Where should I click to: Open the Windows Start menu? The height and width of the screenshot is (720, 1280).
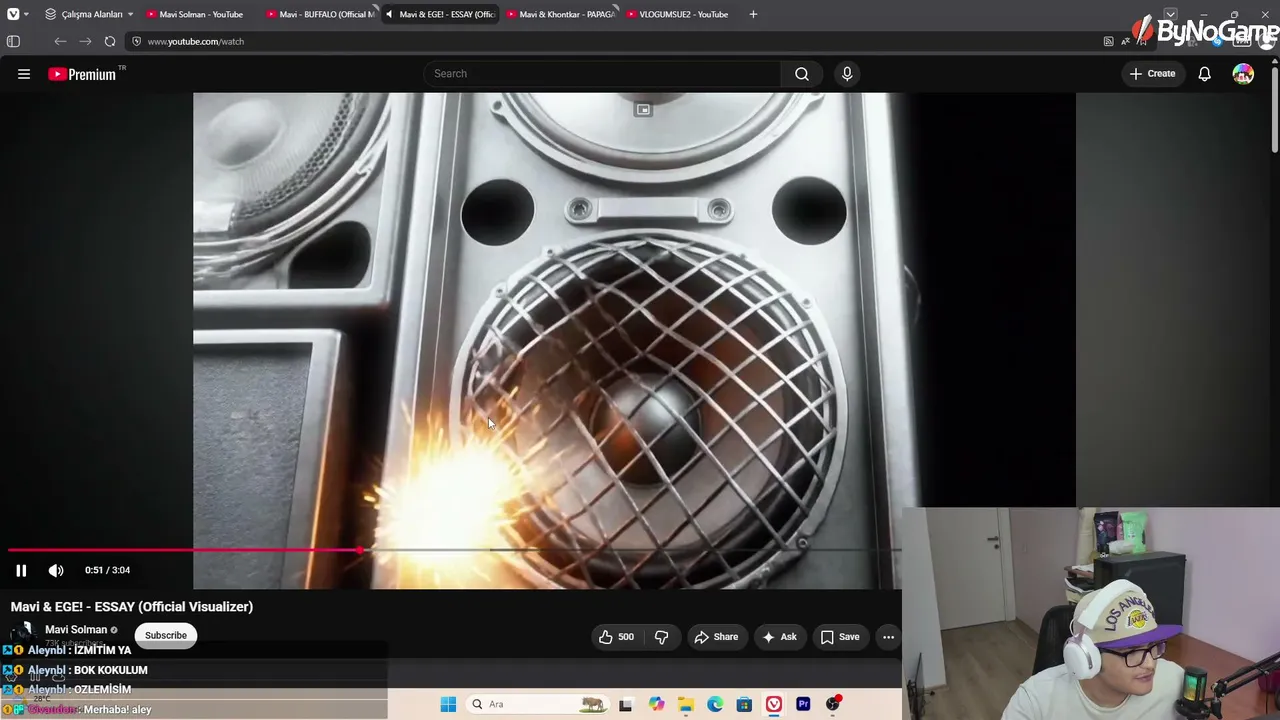click(x=448, y=704)
